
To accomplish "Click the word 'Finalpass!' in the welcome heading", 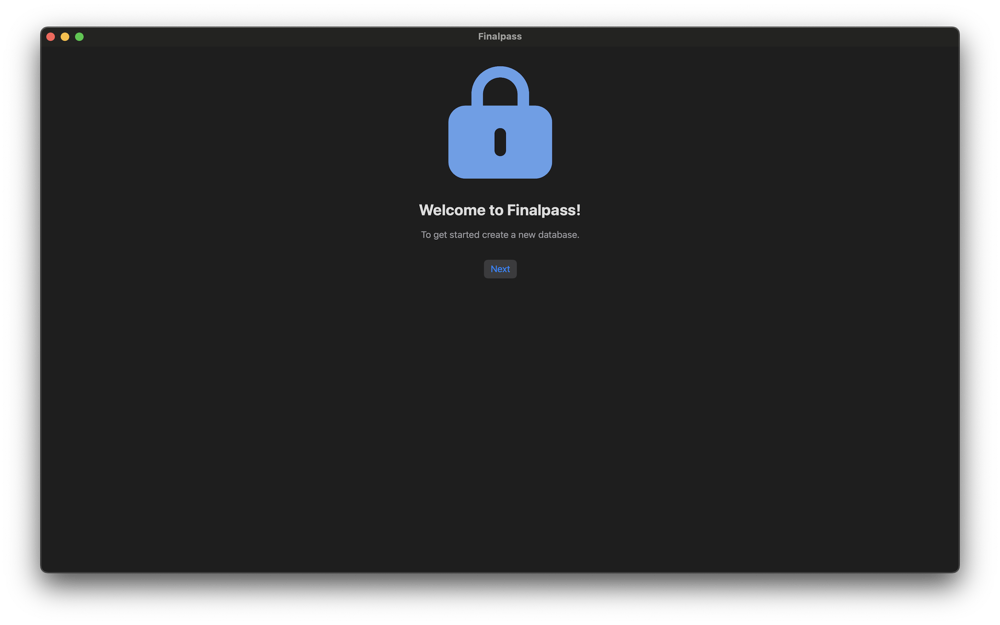I will coord(544,210).
